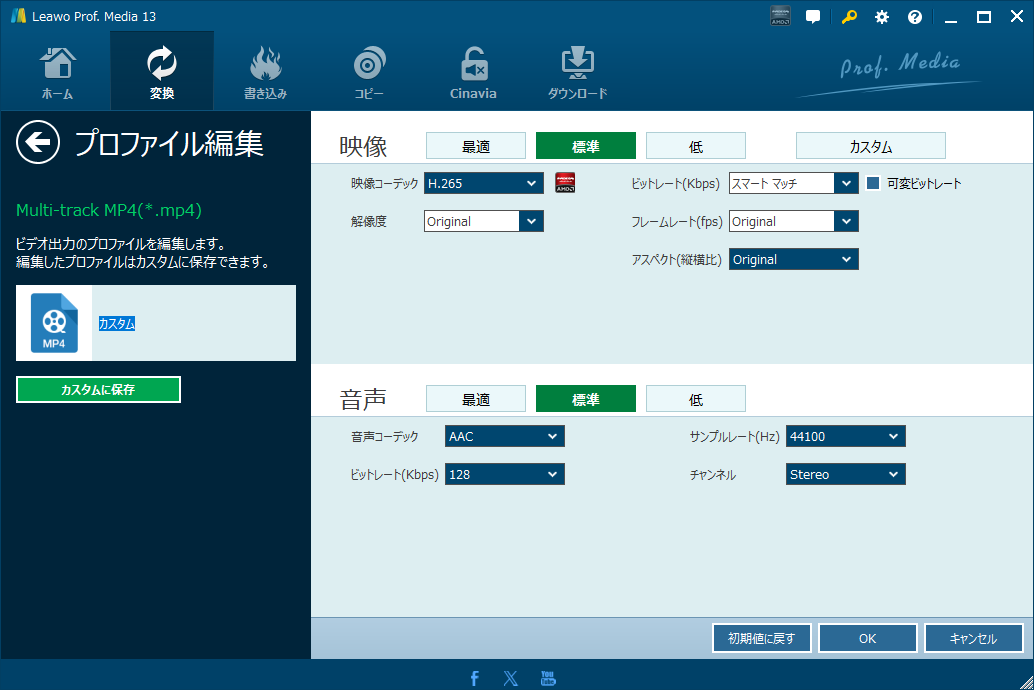This screenshot has height=690, width=1034.
Task: Open the help question mark icon
Action: 915,17
